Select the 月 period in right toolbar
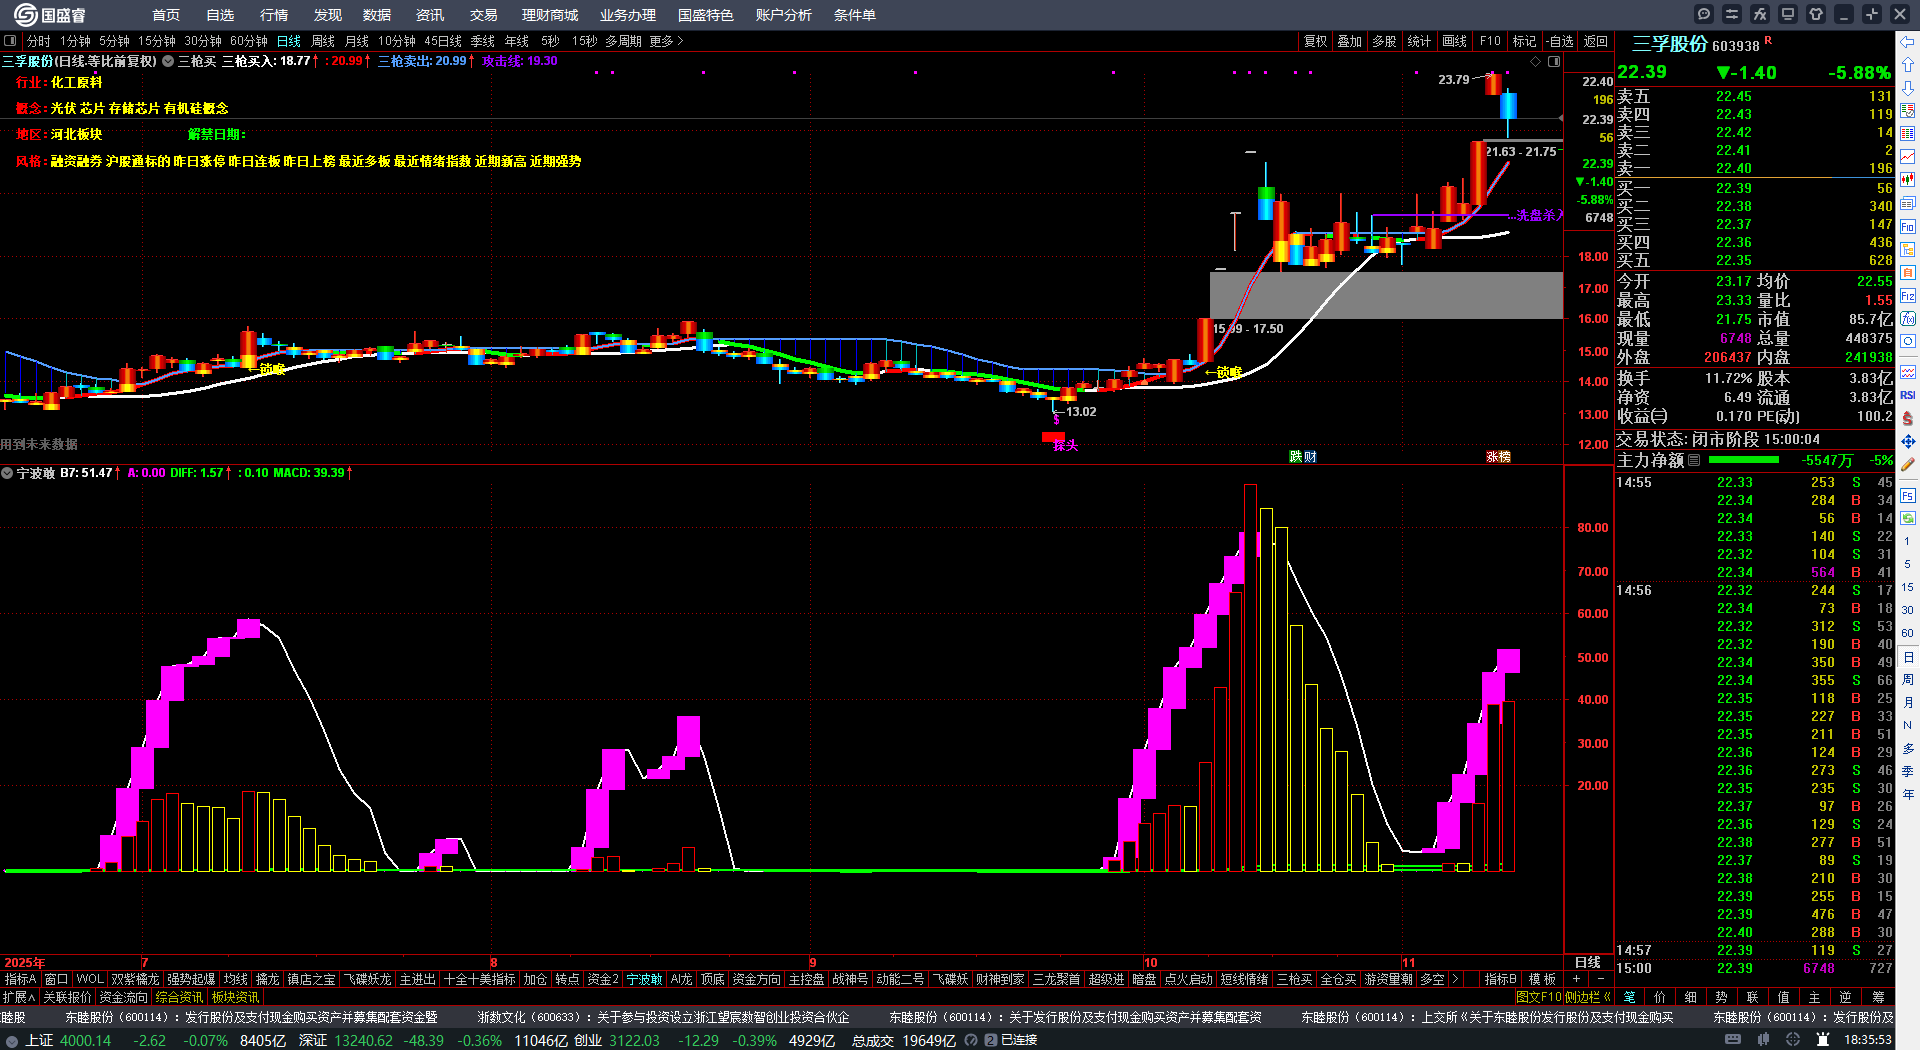 (x=1908, y=702)
